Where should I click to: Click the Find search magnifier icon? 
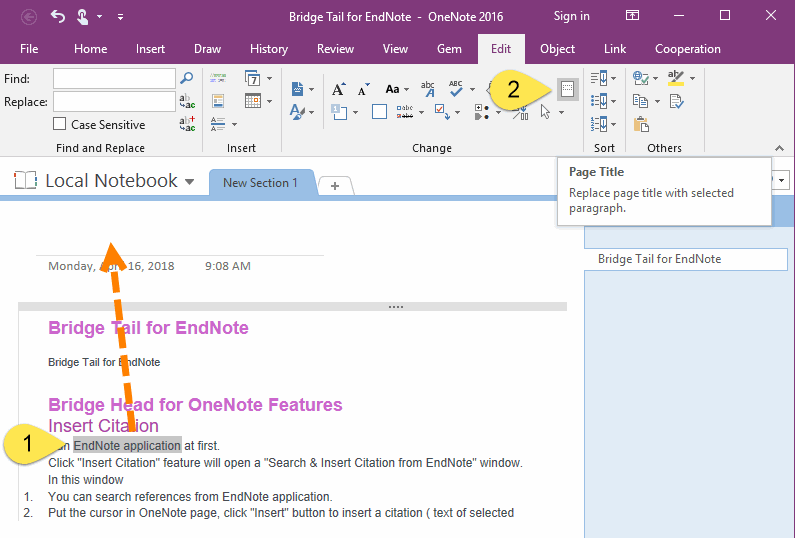pos(187,78)
